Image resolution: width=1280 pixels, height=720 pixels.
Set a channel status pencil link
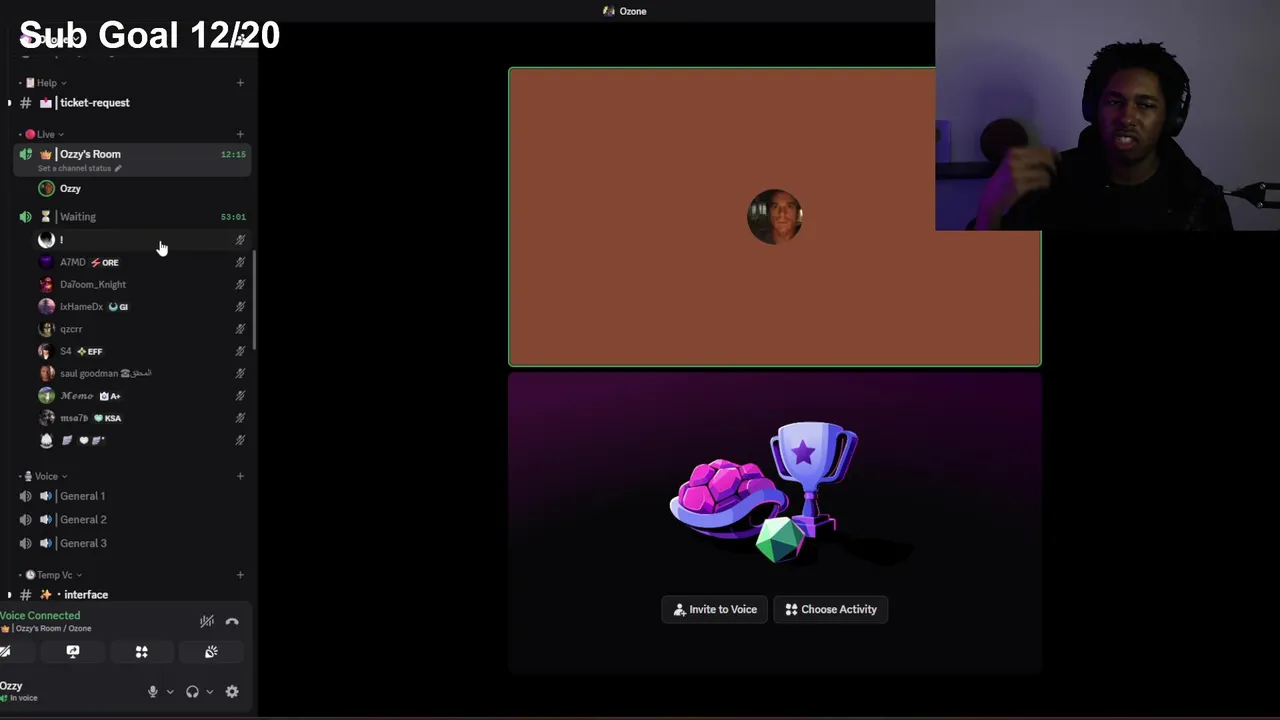(80, 168)
